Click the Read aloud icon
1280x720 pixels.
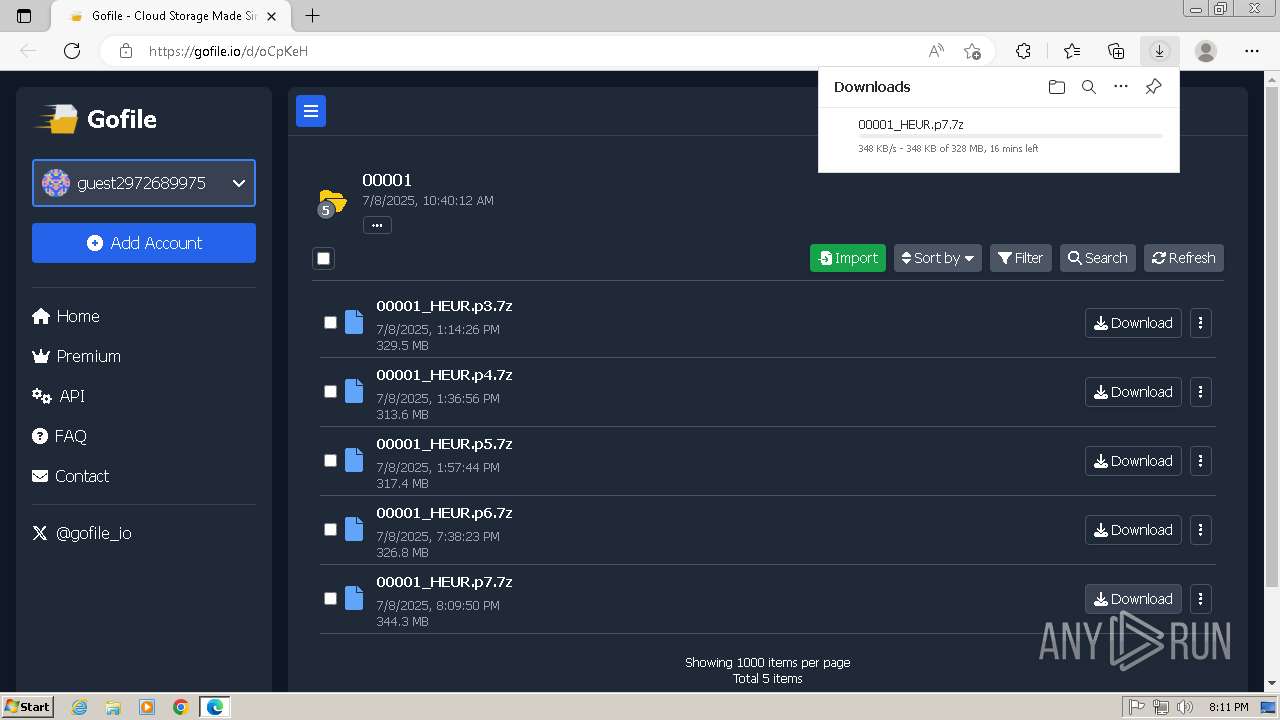tap(936, 51)
